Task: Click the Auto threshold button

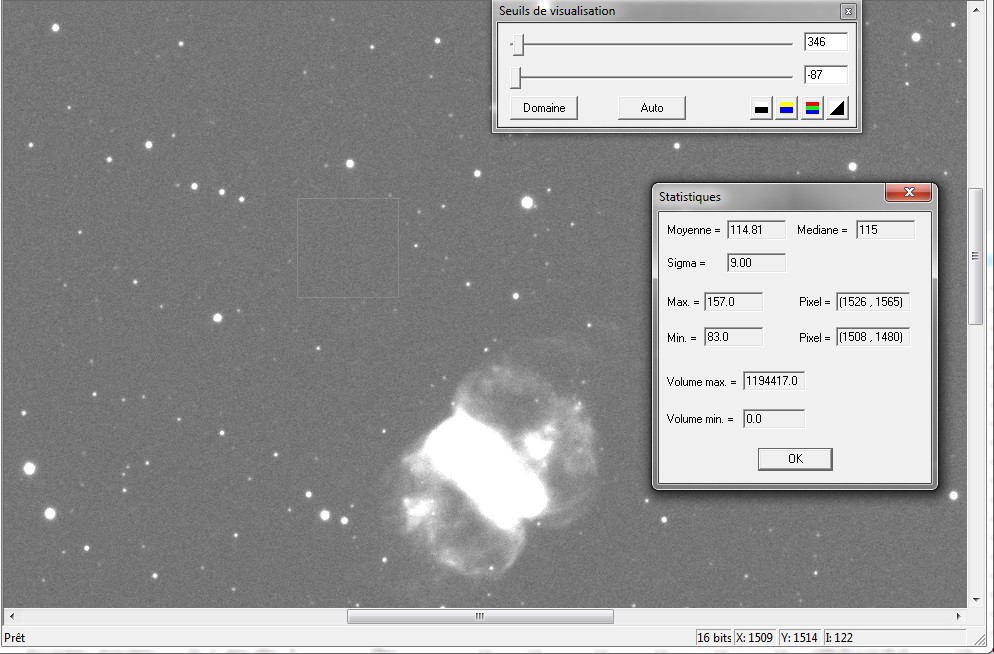Action: (x=652, y=108)
